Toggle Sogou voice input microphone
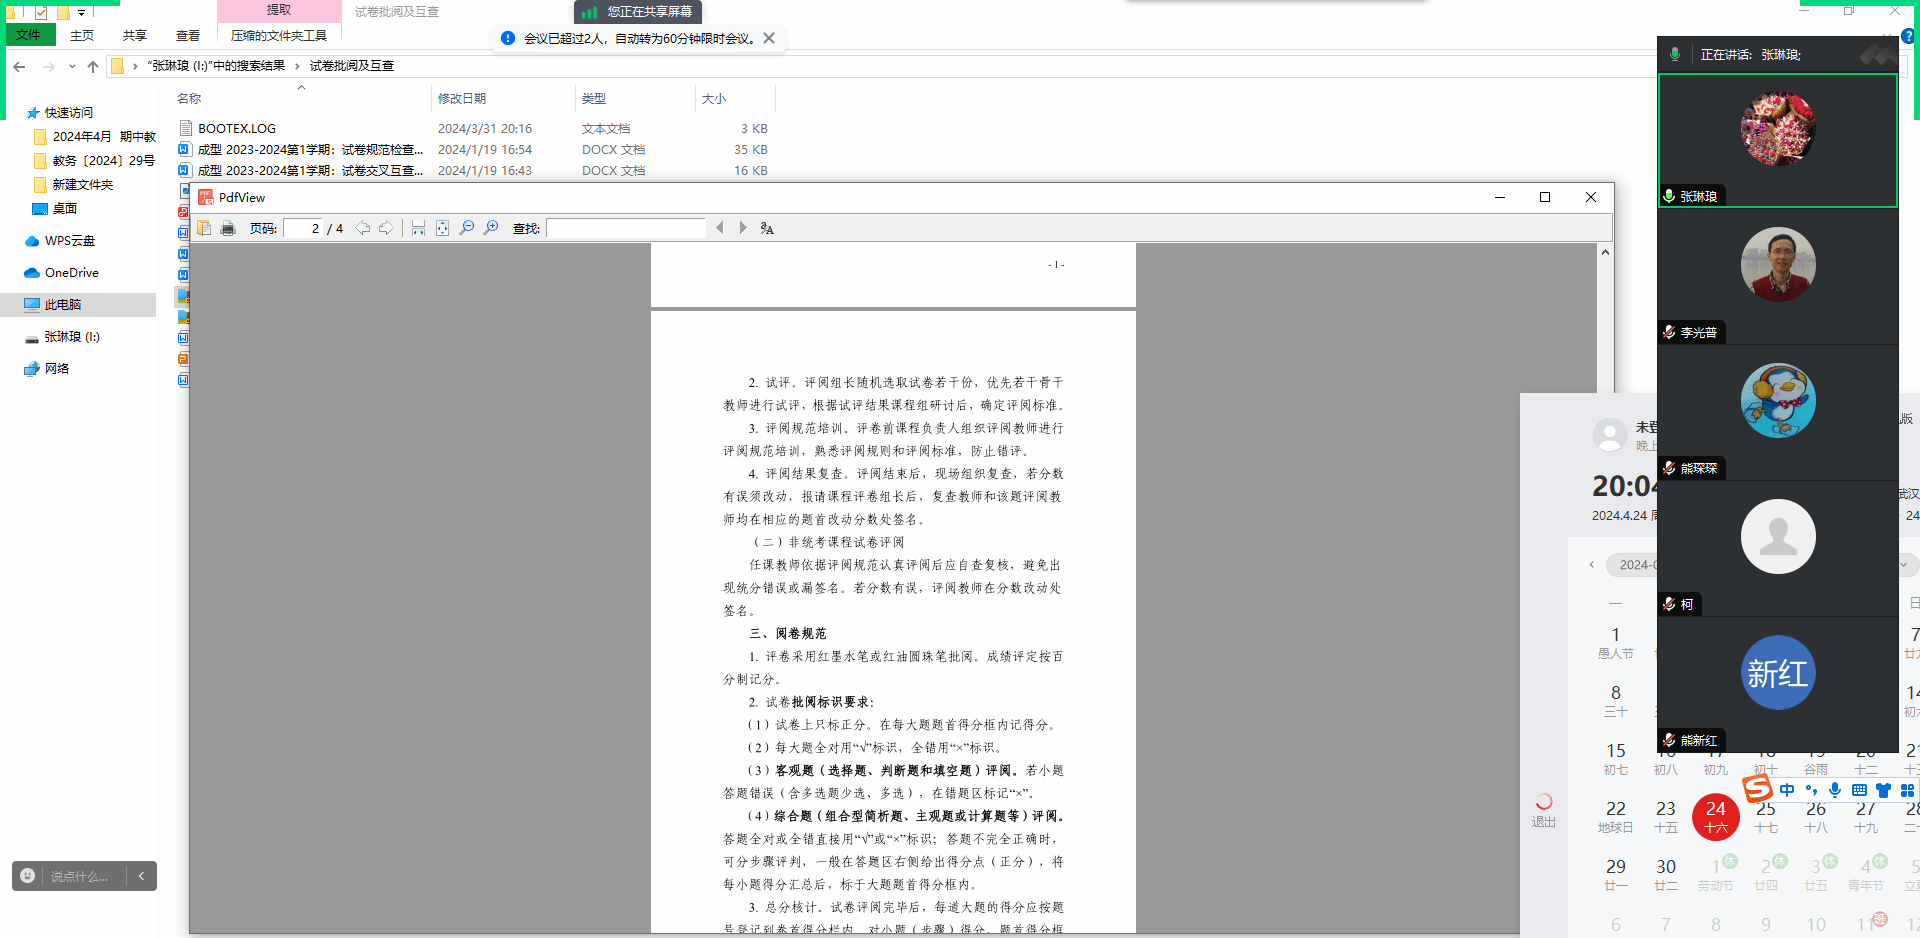This screenshot has width=1920, height=938. coord(1835,790)
